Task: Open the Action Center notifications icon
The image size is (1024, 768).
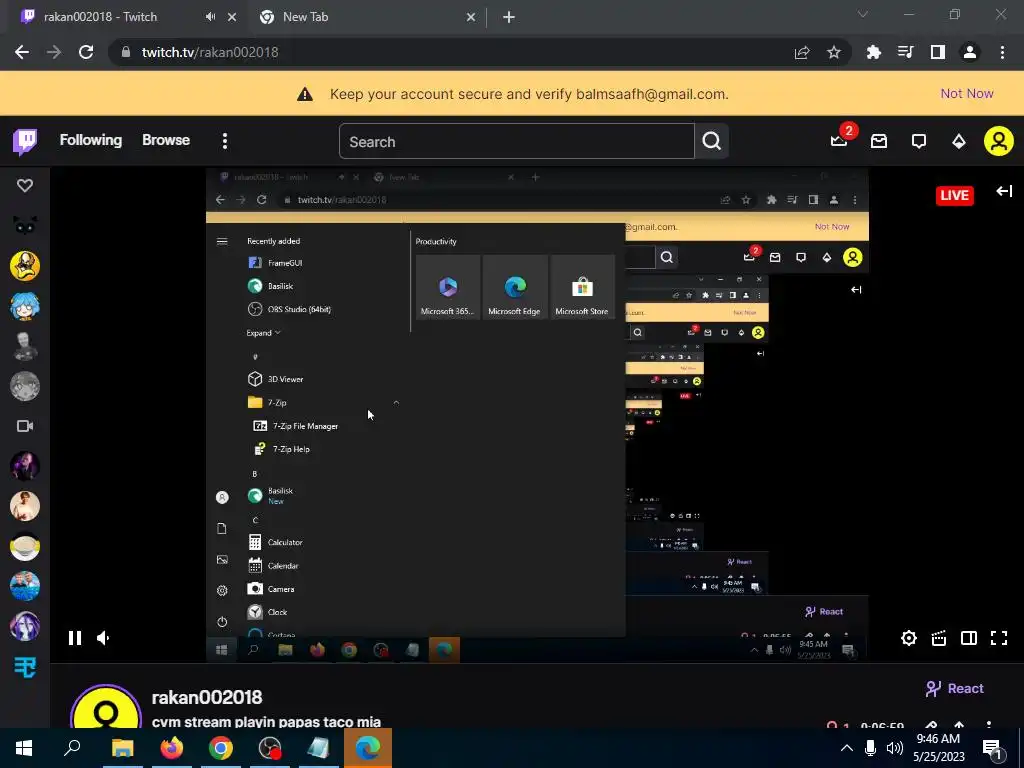Action: pyautogui.click(x=992, y=748)
